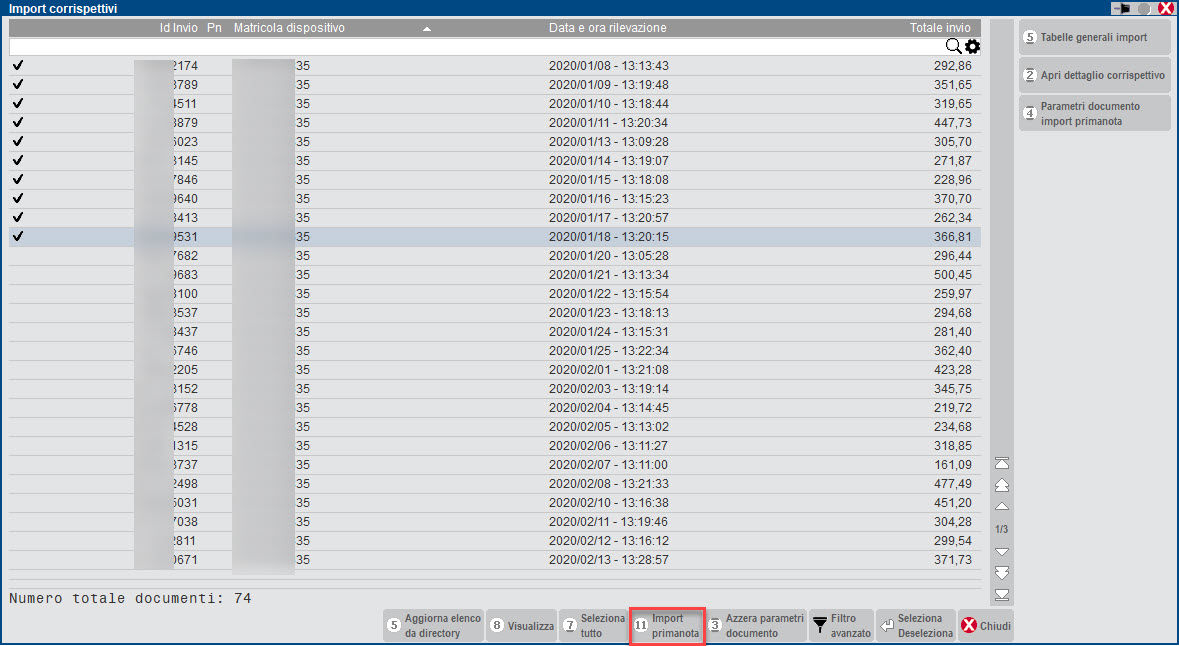This screenshot has width=1179, height=646.
Task: Click the pin icon in the title bar
Action: [1122, 8]
